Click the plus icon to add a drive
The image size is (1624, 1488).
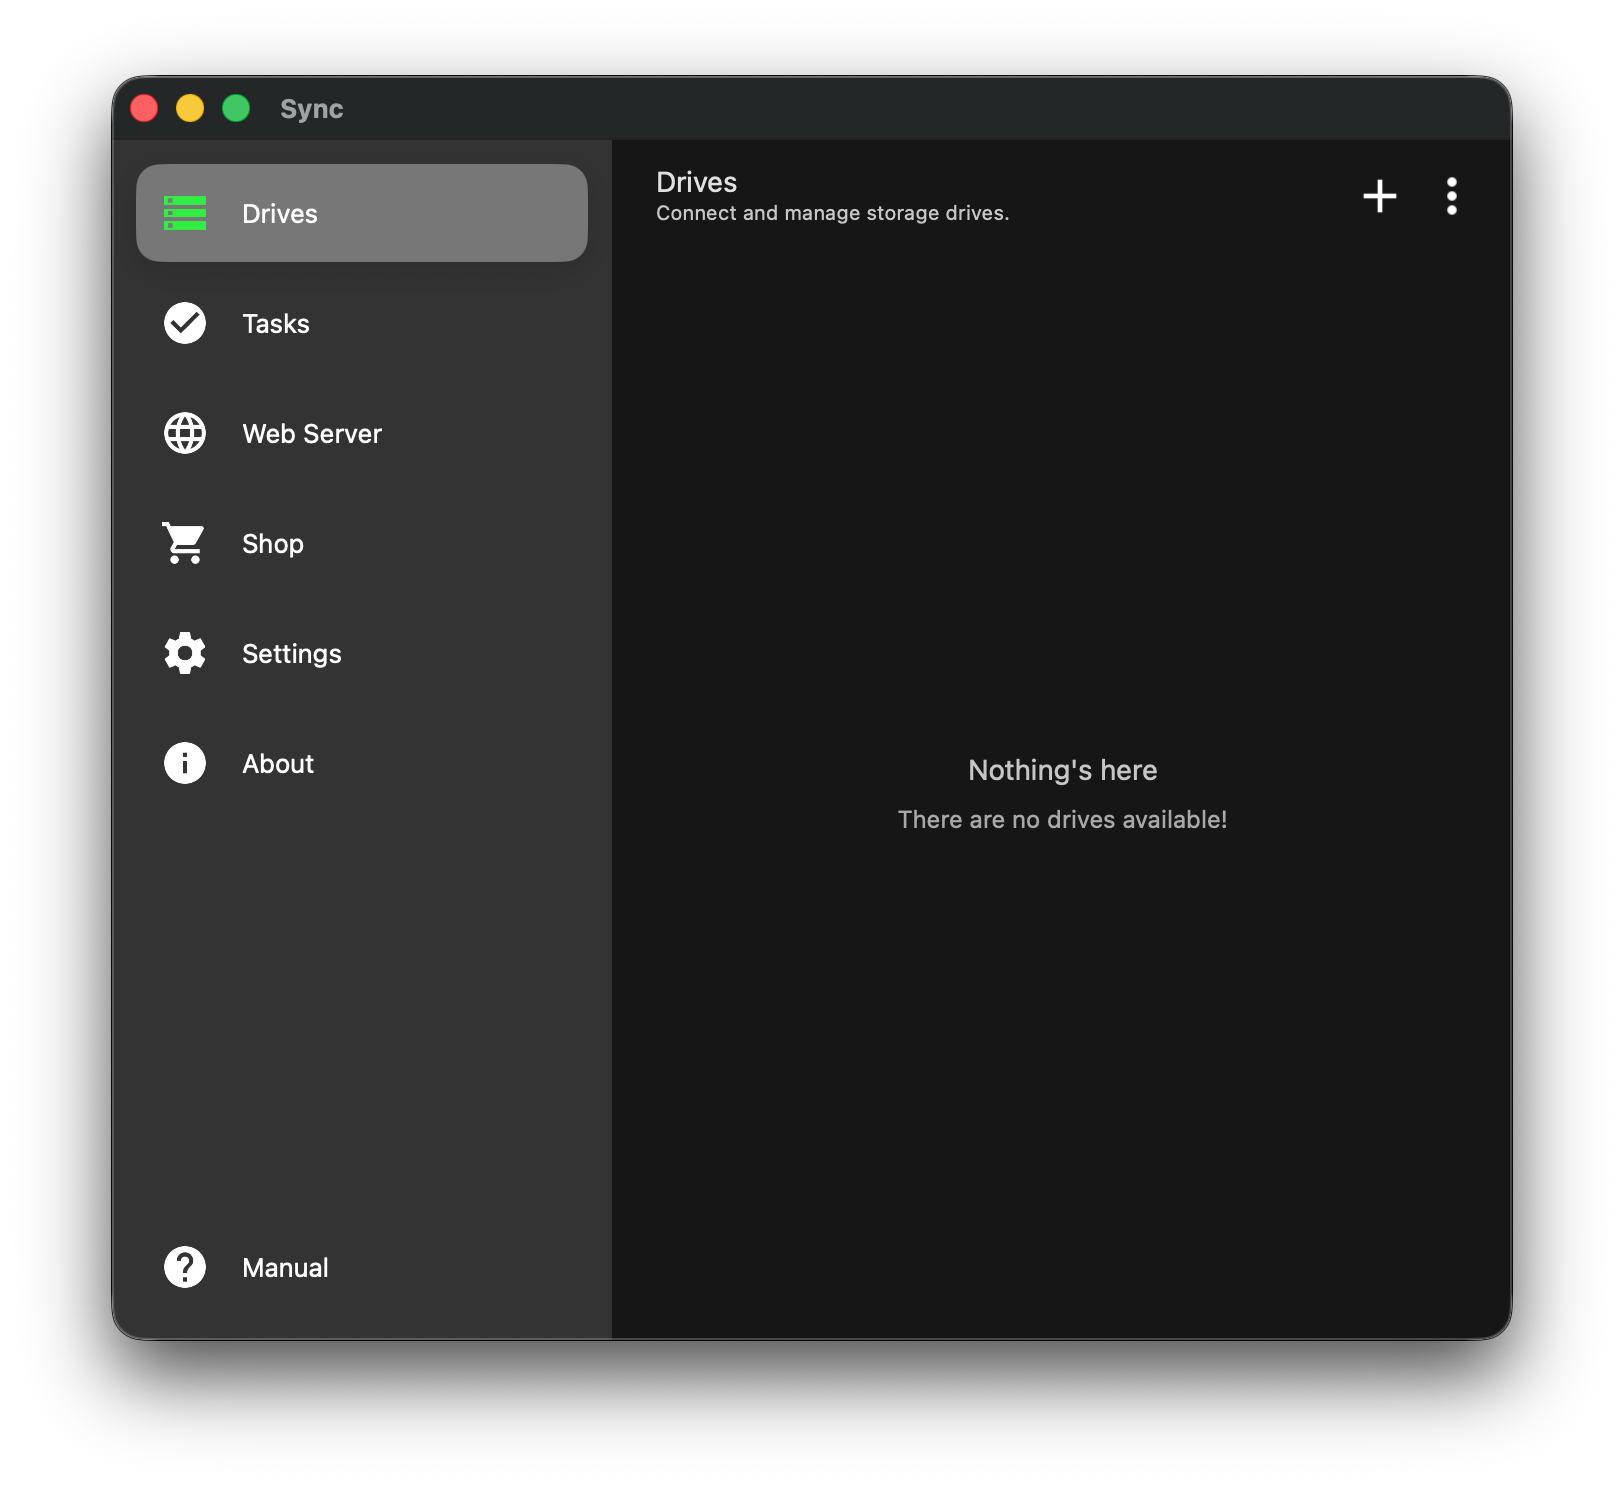1380,196
